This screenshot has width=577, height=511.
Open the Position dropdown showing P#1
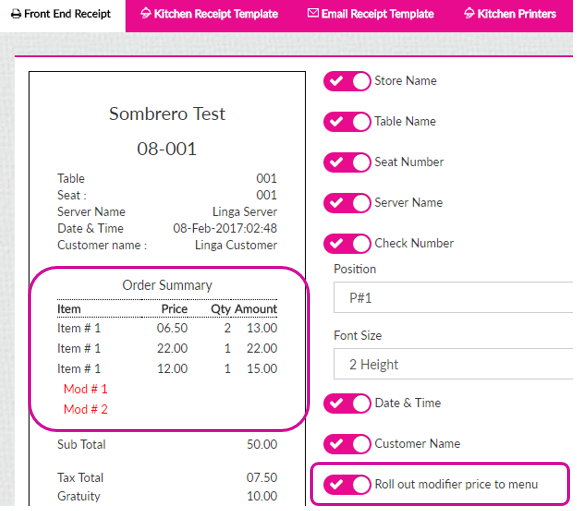[x=453, y=298]
